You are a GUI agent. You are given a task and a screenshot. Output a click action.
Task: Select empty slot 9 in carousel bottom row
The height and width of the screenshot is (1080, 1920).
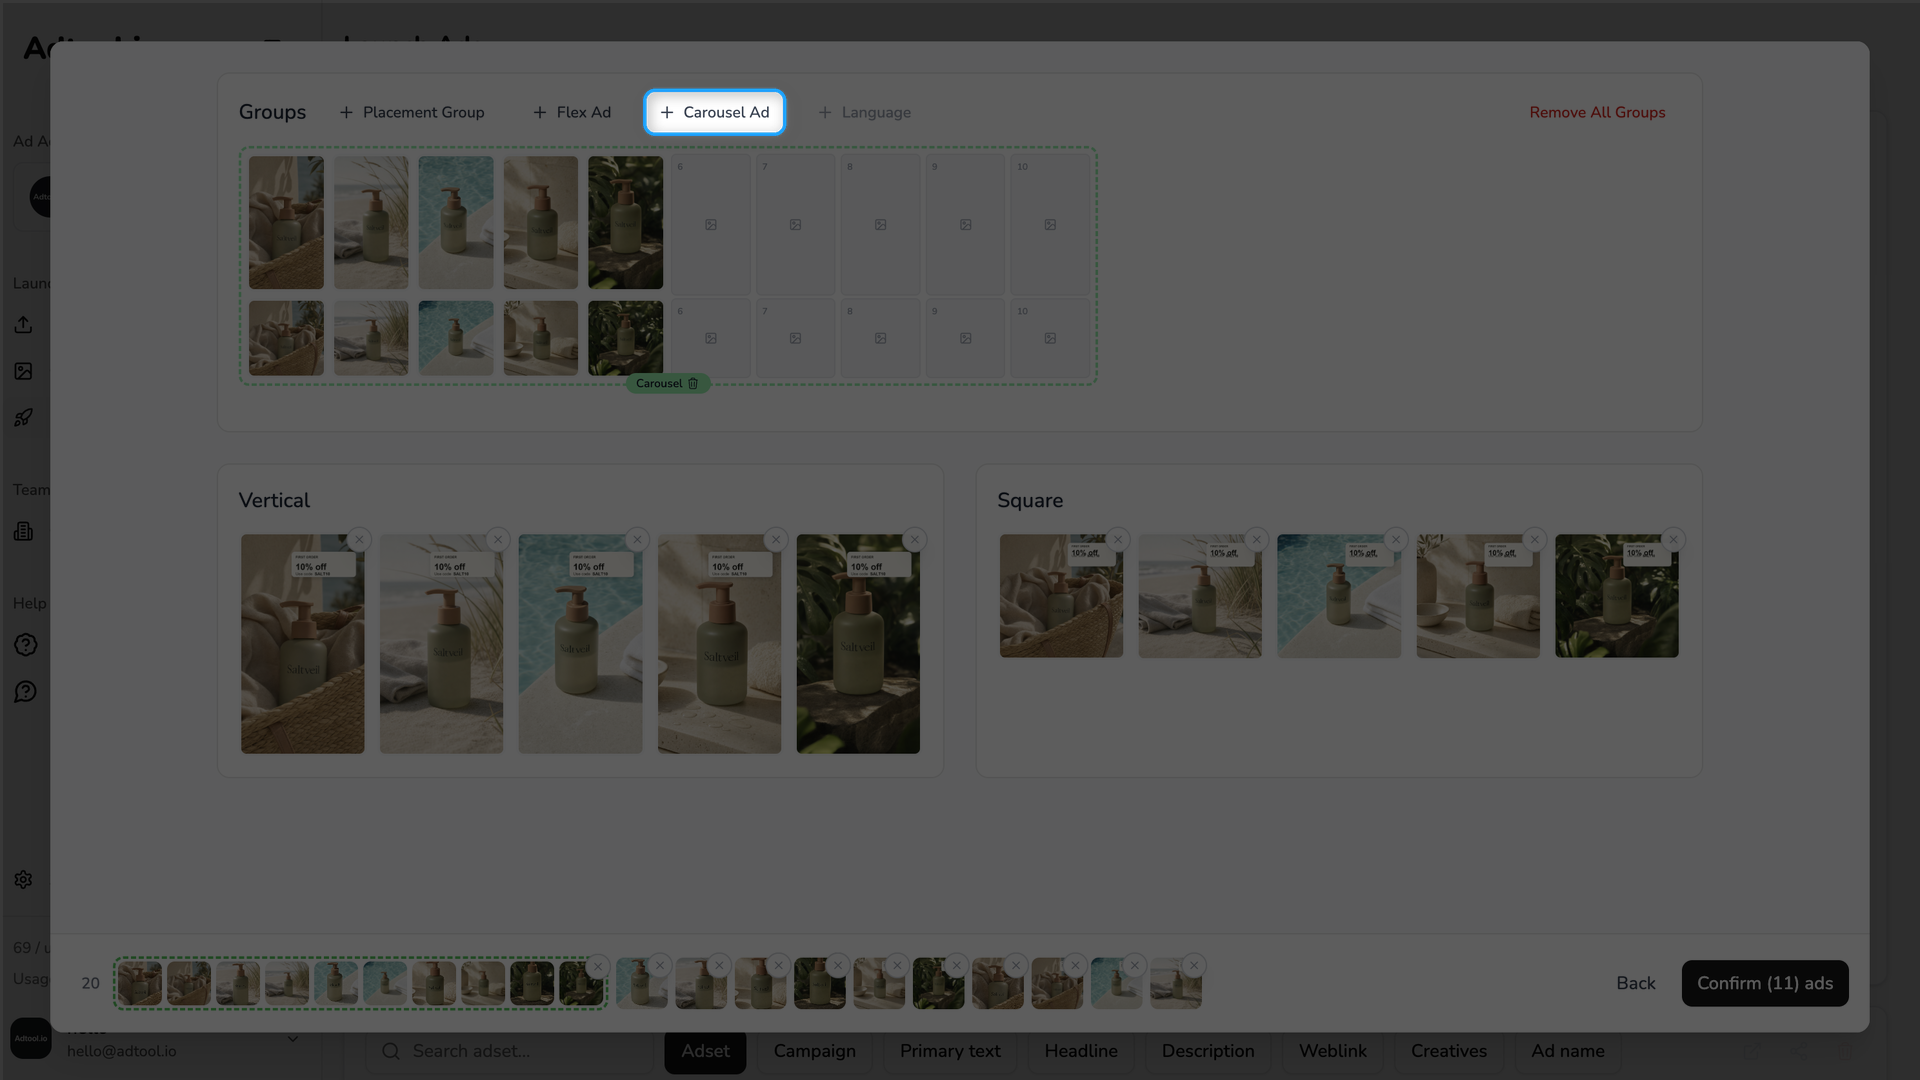(x=965, y=338)
